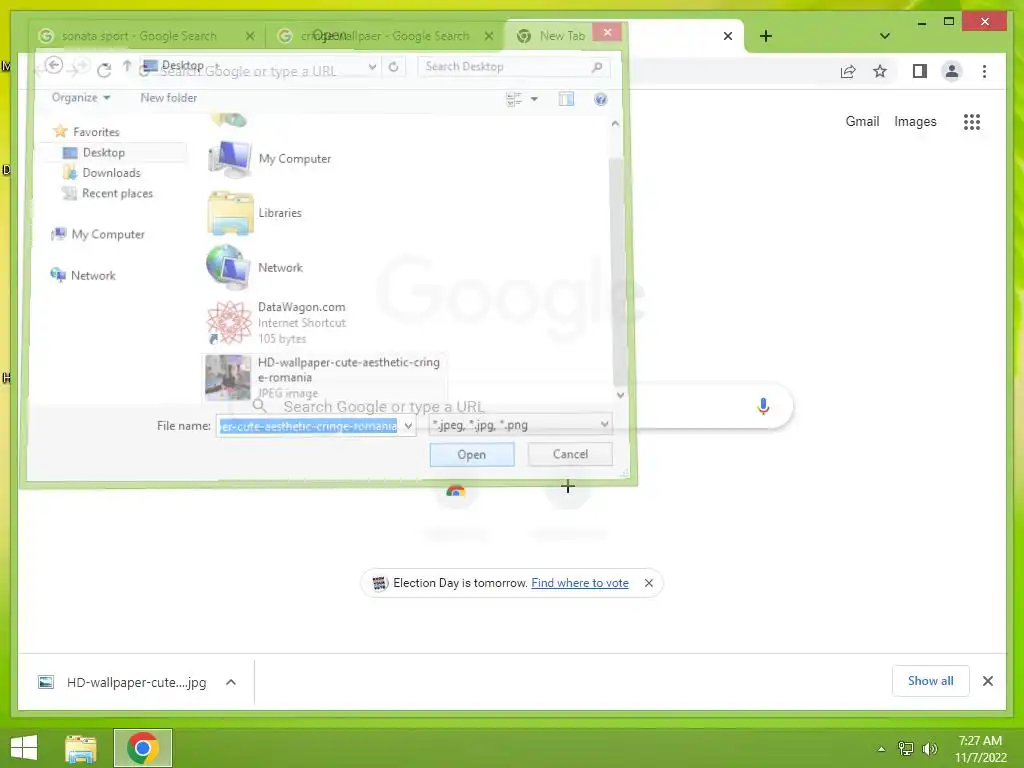Follow the Find where to vote link
Viewport: 1024px width, 768px height.
[x=580, y=583]
